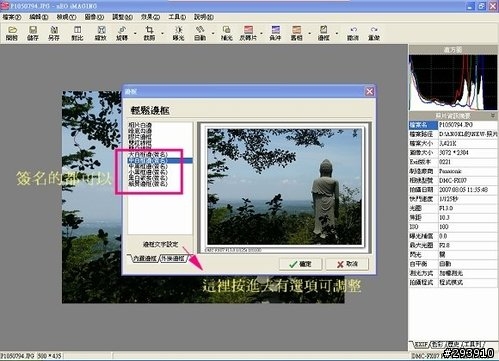Screen dimensions: 499x361
Task: Select 大白相邊(簽名) in the frame list
Action: point(148,155)
